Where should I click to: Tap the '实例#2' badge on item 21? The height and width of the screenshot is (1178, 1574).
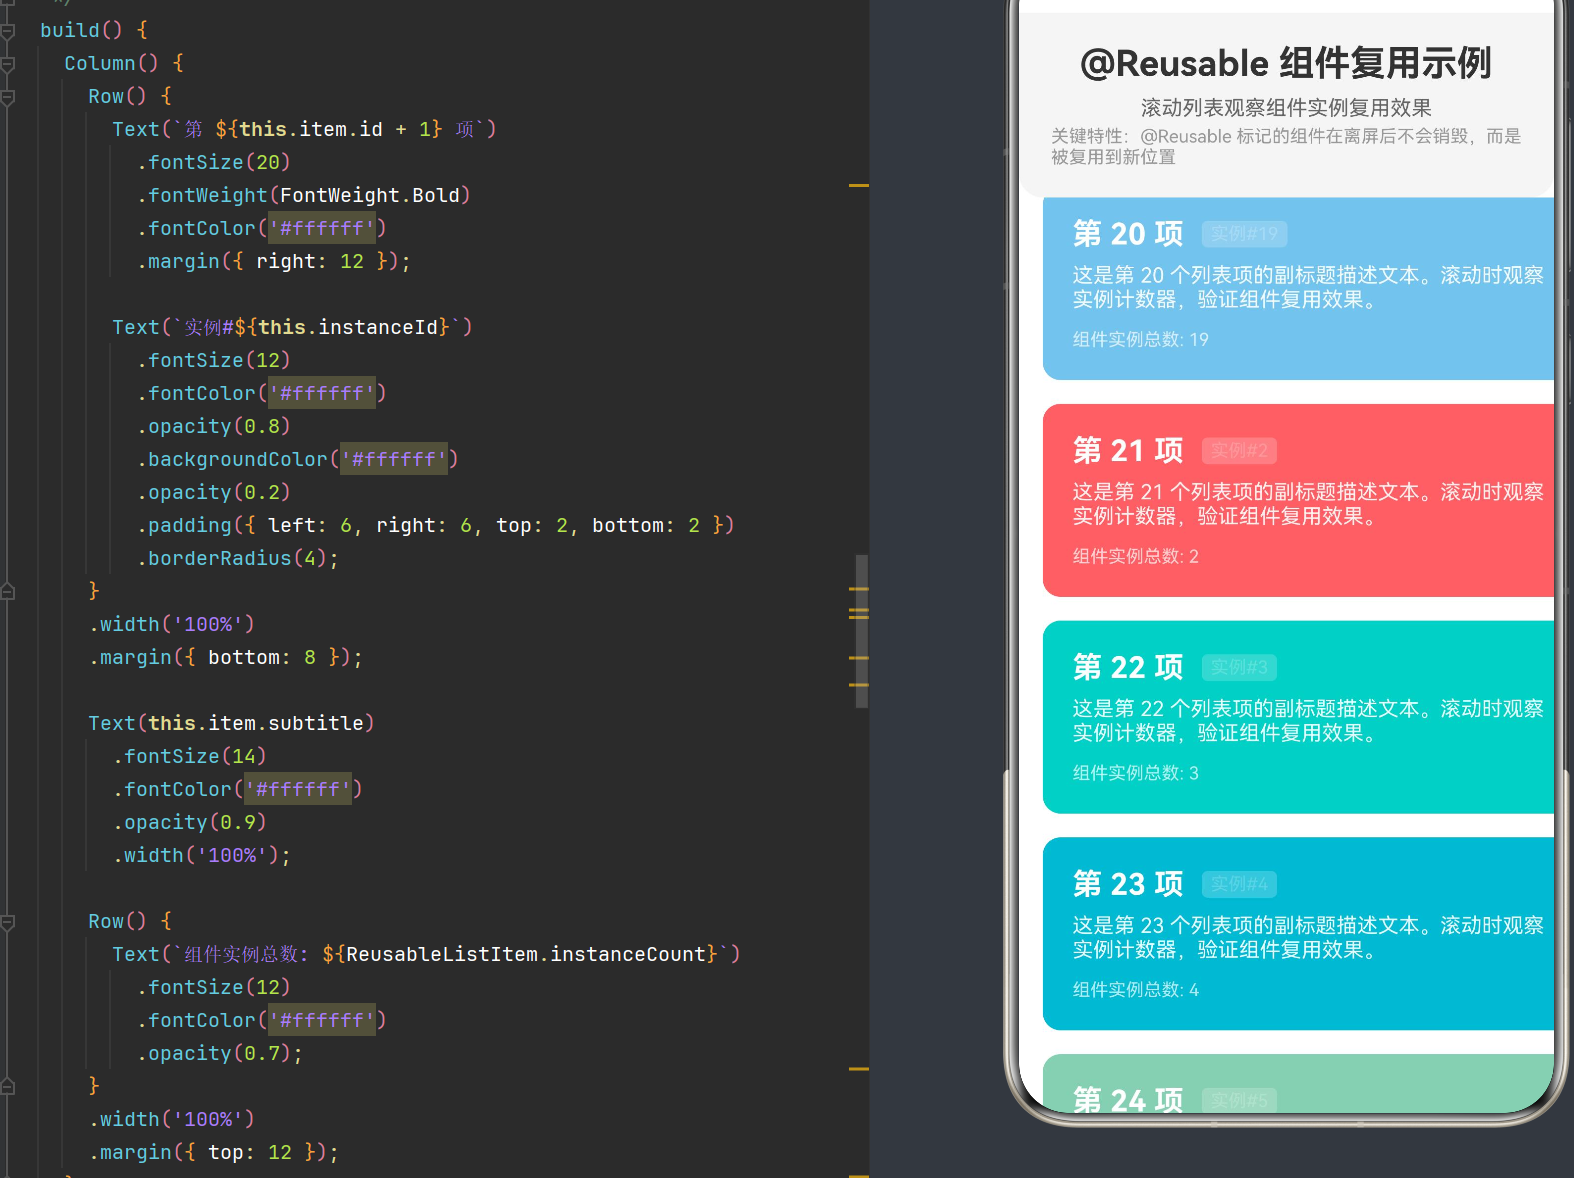pos(1239,451)
